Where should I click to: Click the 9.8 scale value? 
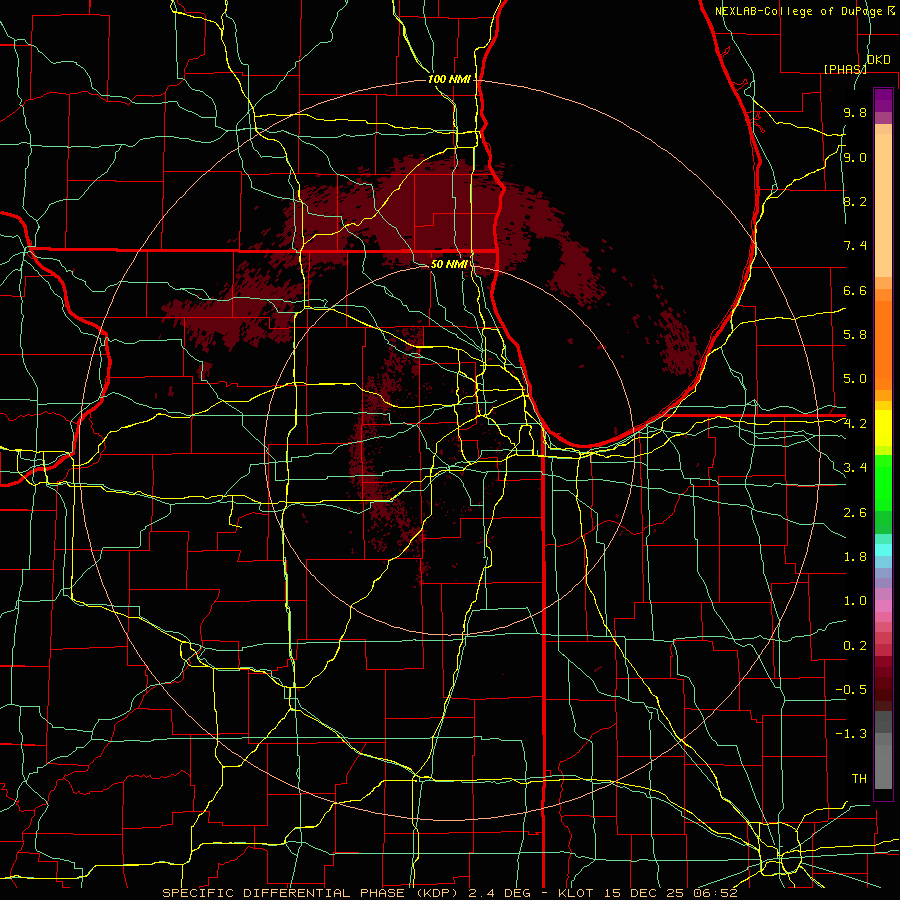[x=855, y=112]
